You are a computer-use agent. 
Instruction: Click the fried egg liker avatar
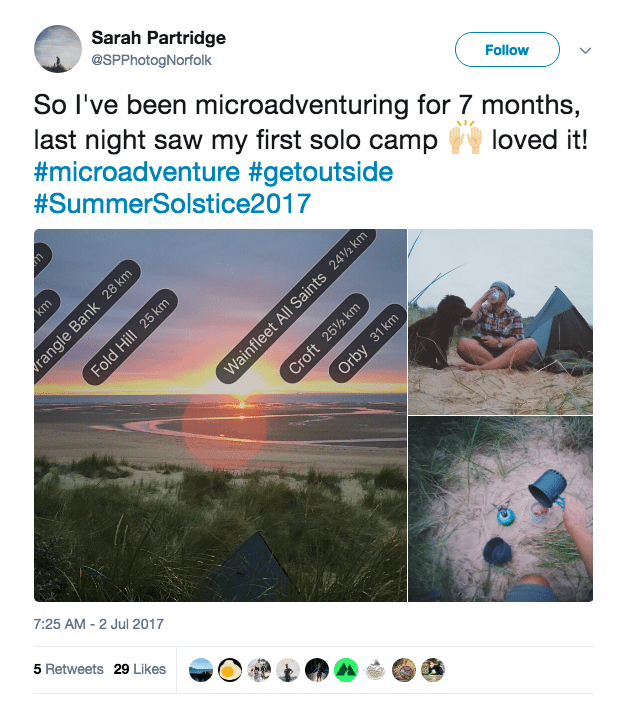coord(230,669)
